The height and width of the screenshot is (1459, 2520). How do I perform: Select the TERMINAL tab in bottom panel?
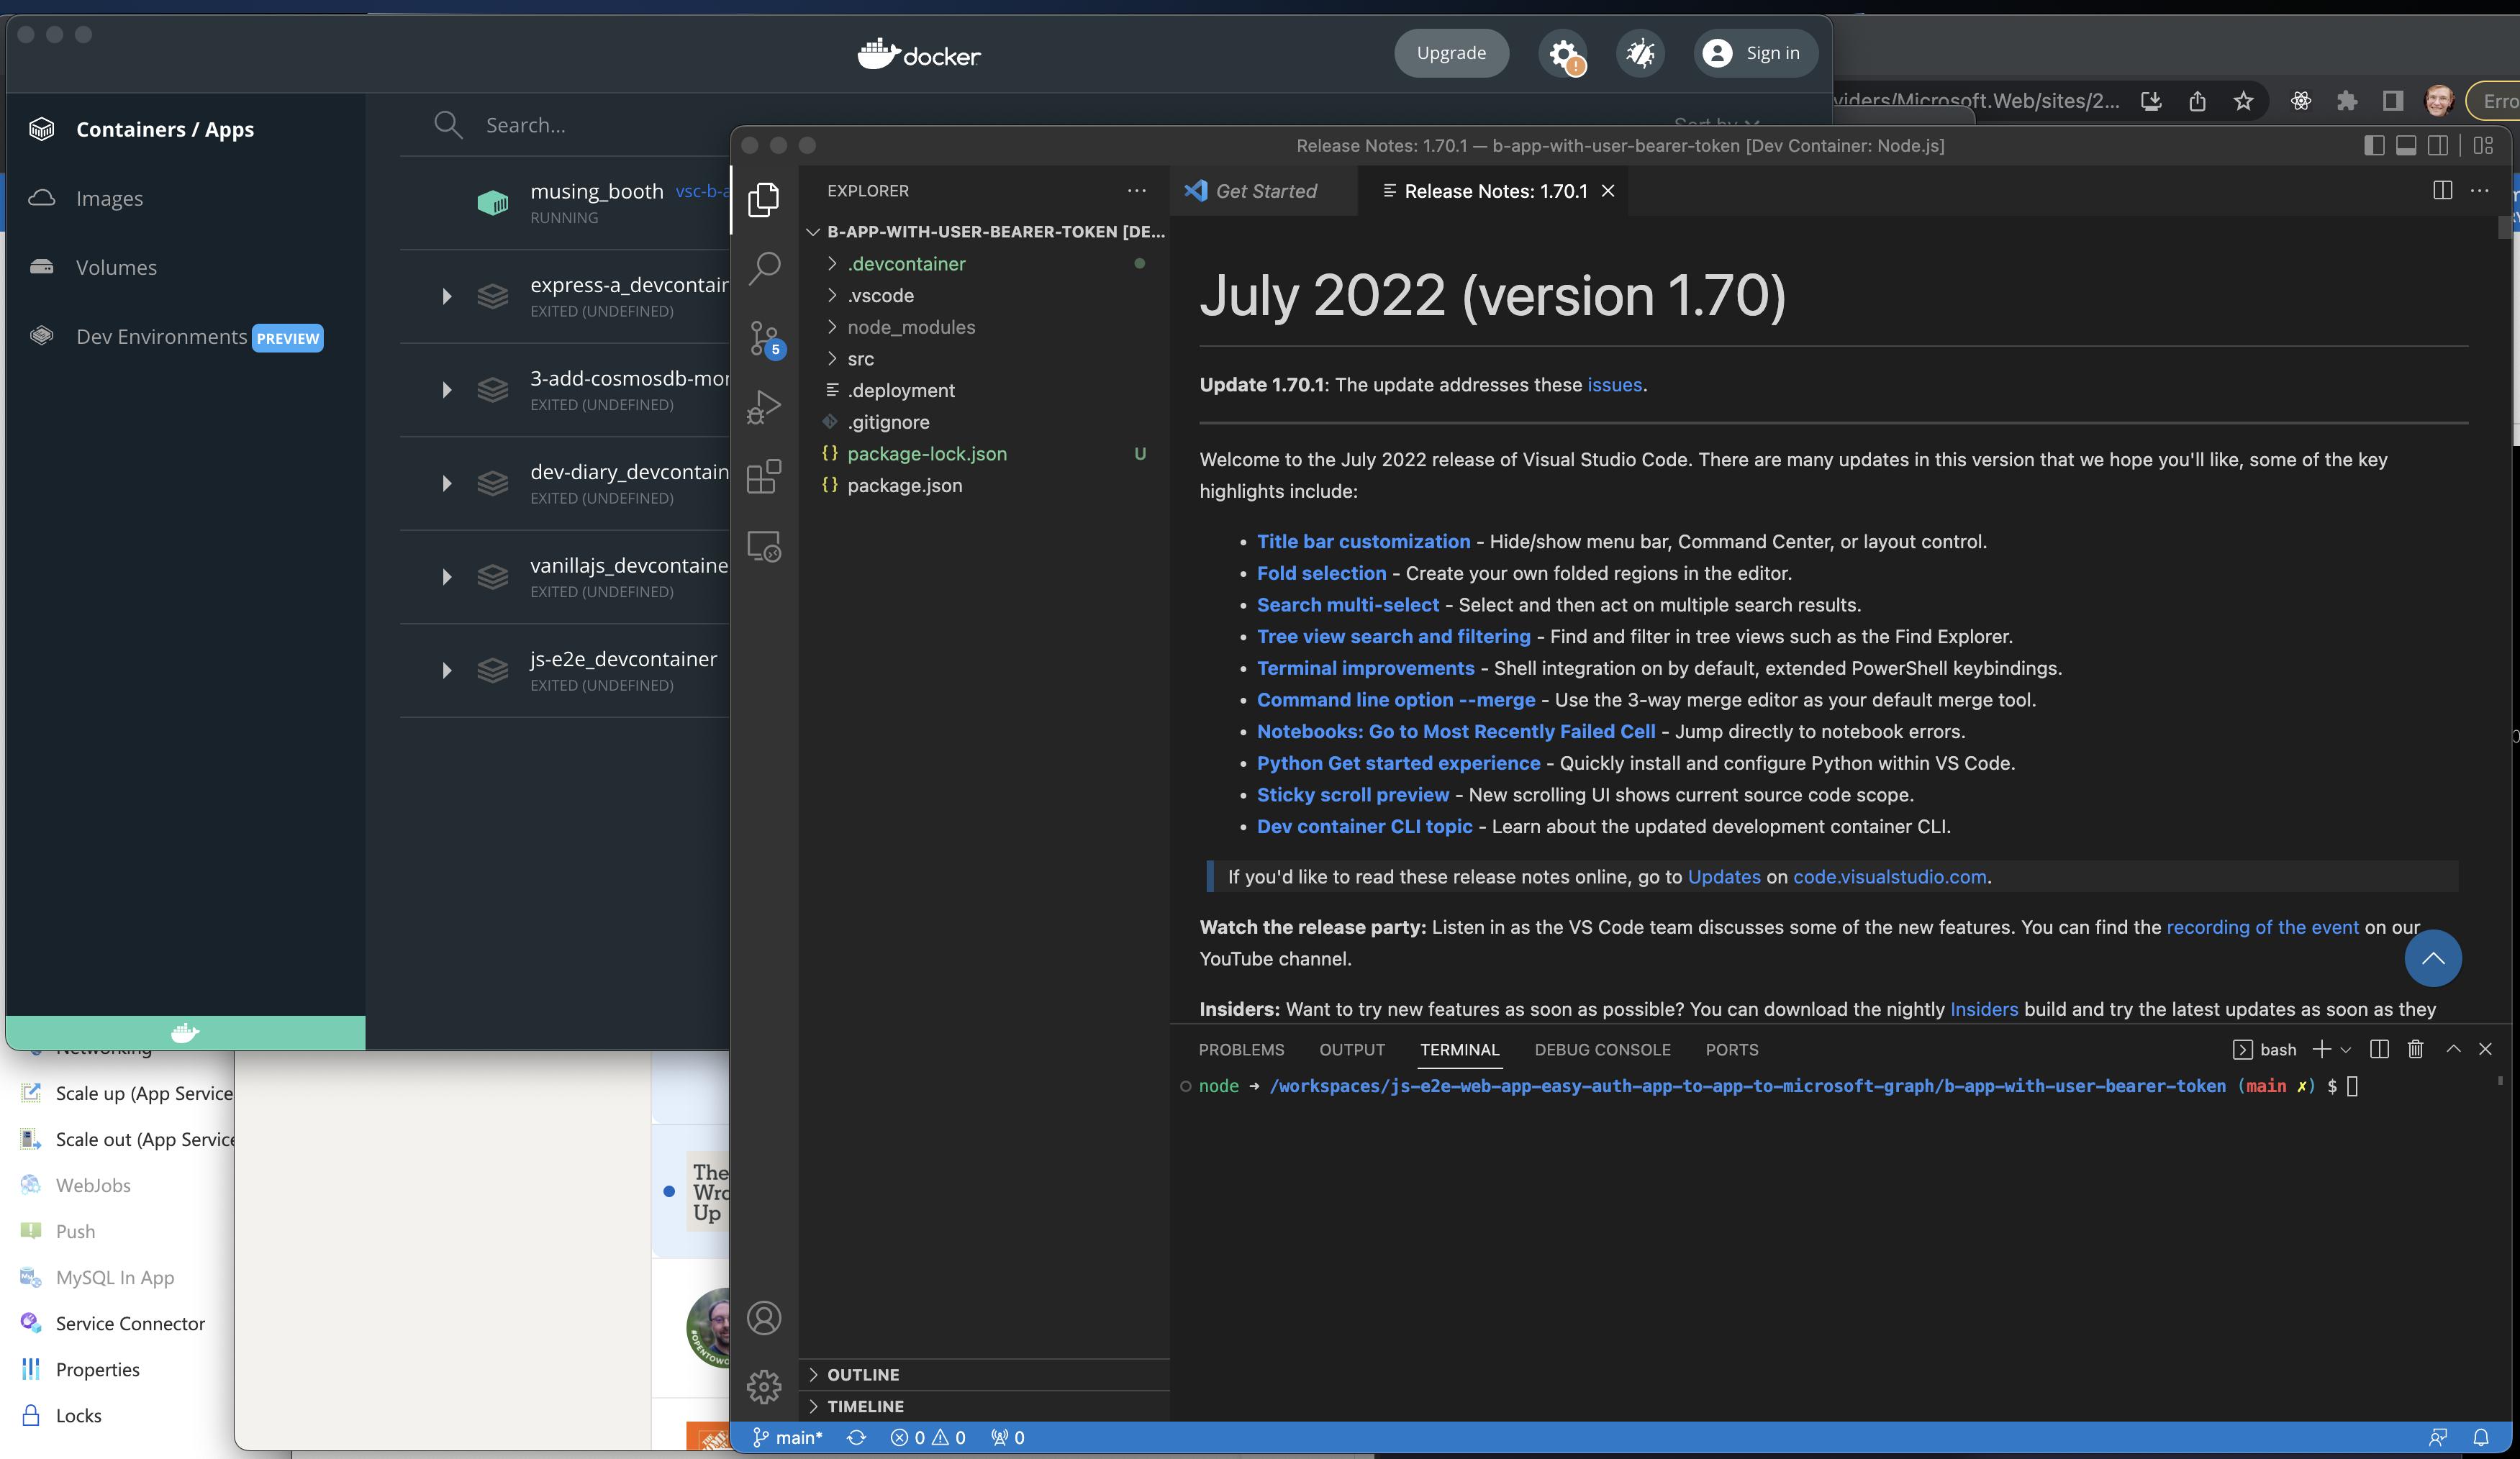[1459, 1049]
